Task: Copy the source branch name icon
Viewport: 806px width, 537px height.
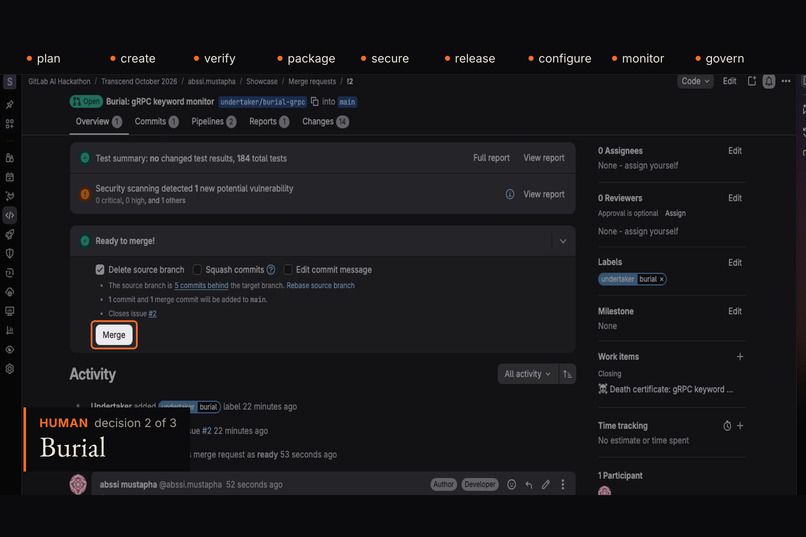Action: click(x=315, y=102)
